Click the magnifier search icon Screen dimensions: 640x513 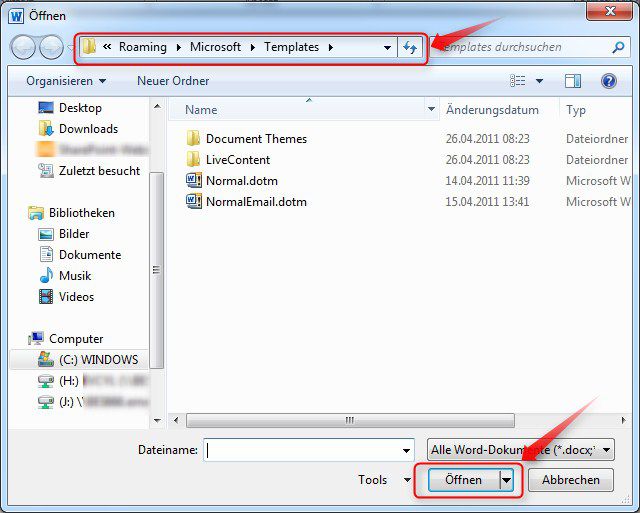tap(618, 47)
